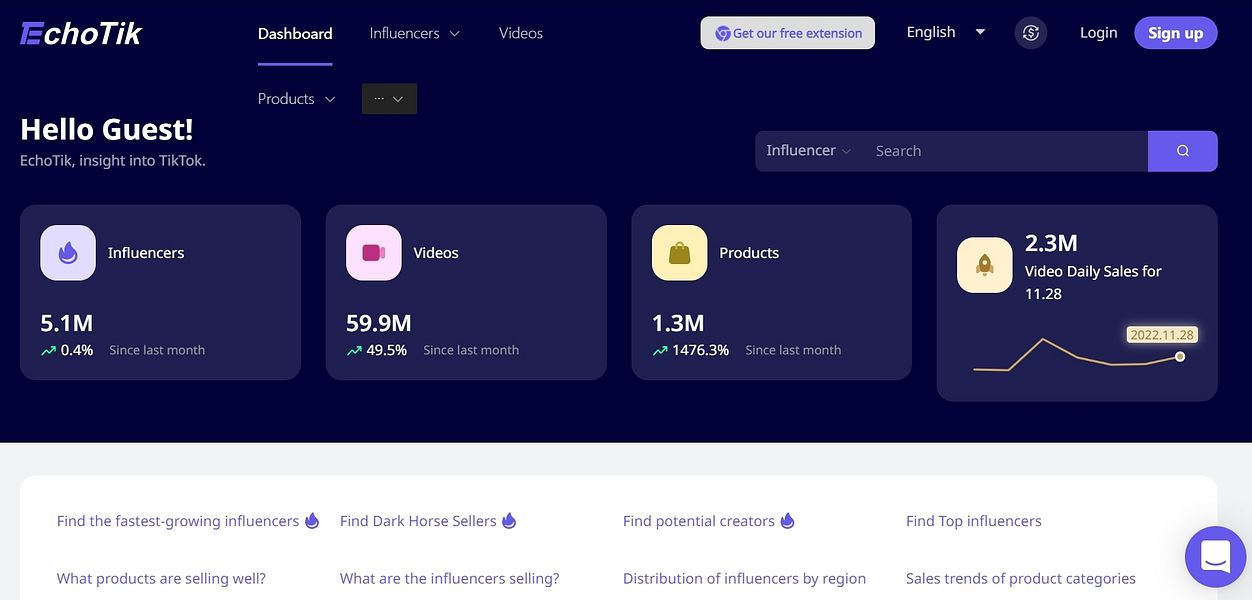Click the EchoTik logo
The image size is (1252, 600).
coord(81,33)
